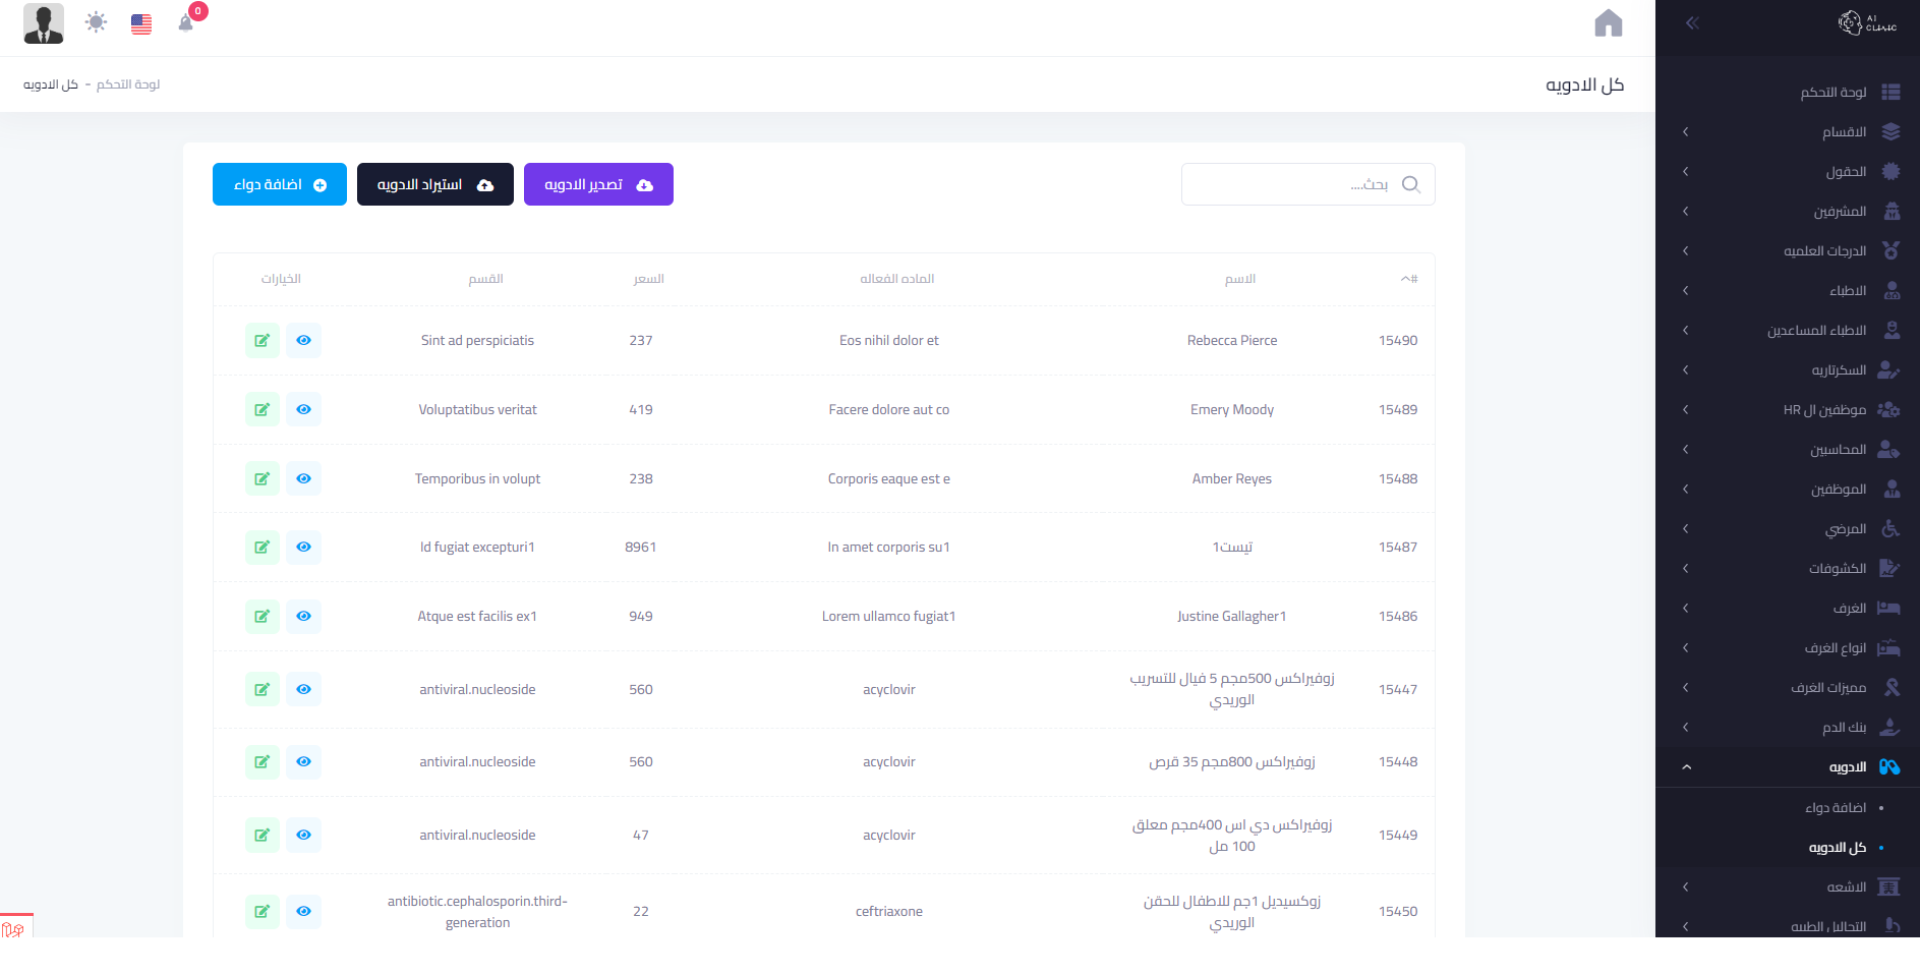
Task: Edit the Rebecca Pierce medicine row
Action: click(262, 340)
